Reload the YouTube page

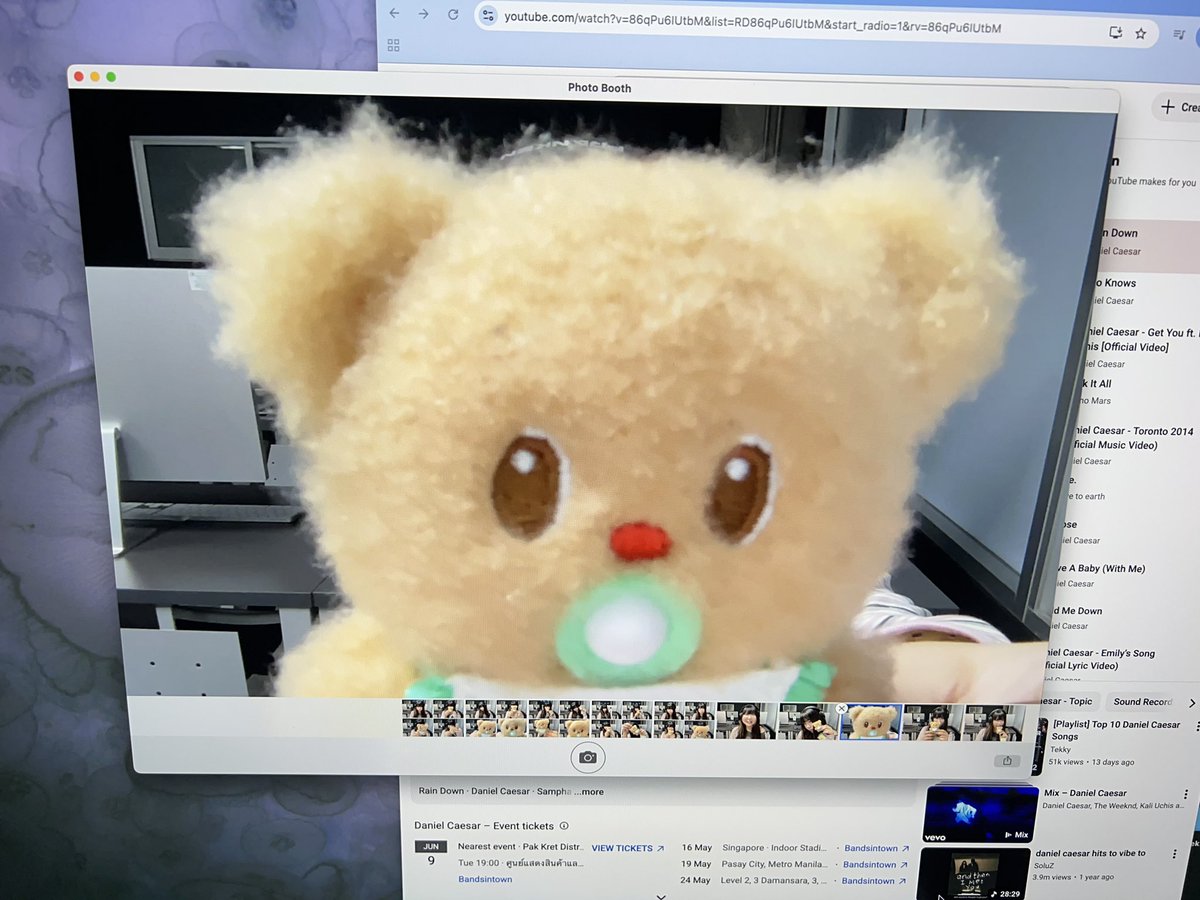(x=453, y=15)
